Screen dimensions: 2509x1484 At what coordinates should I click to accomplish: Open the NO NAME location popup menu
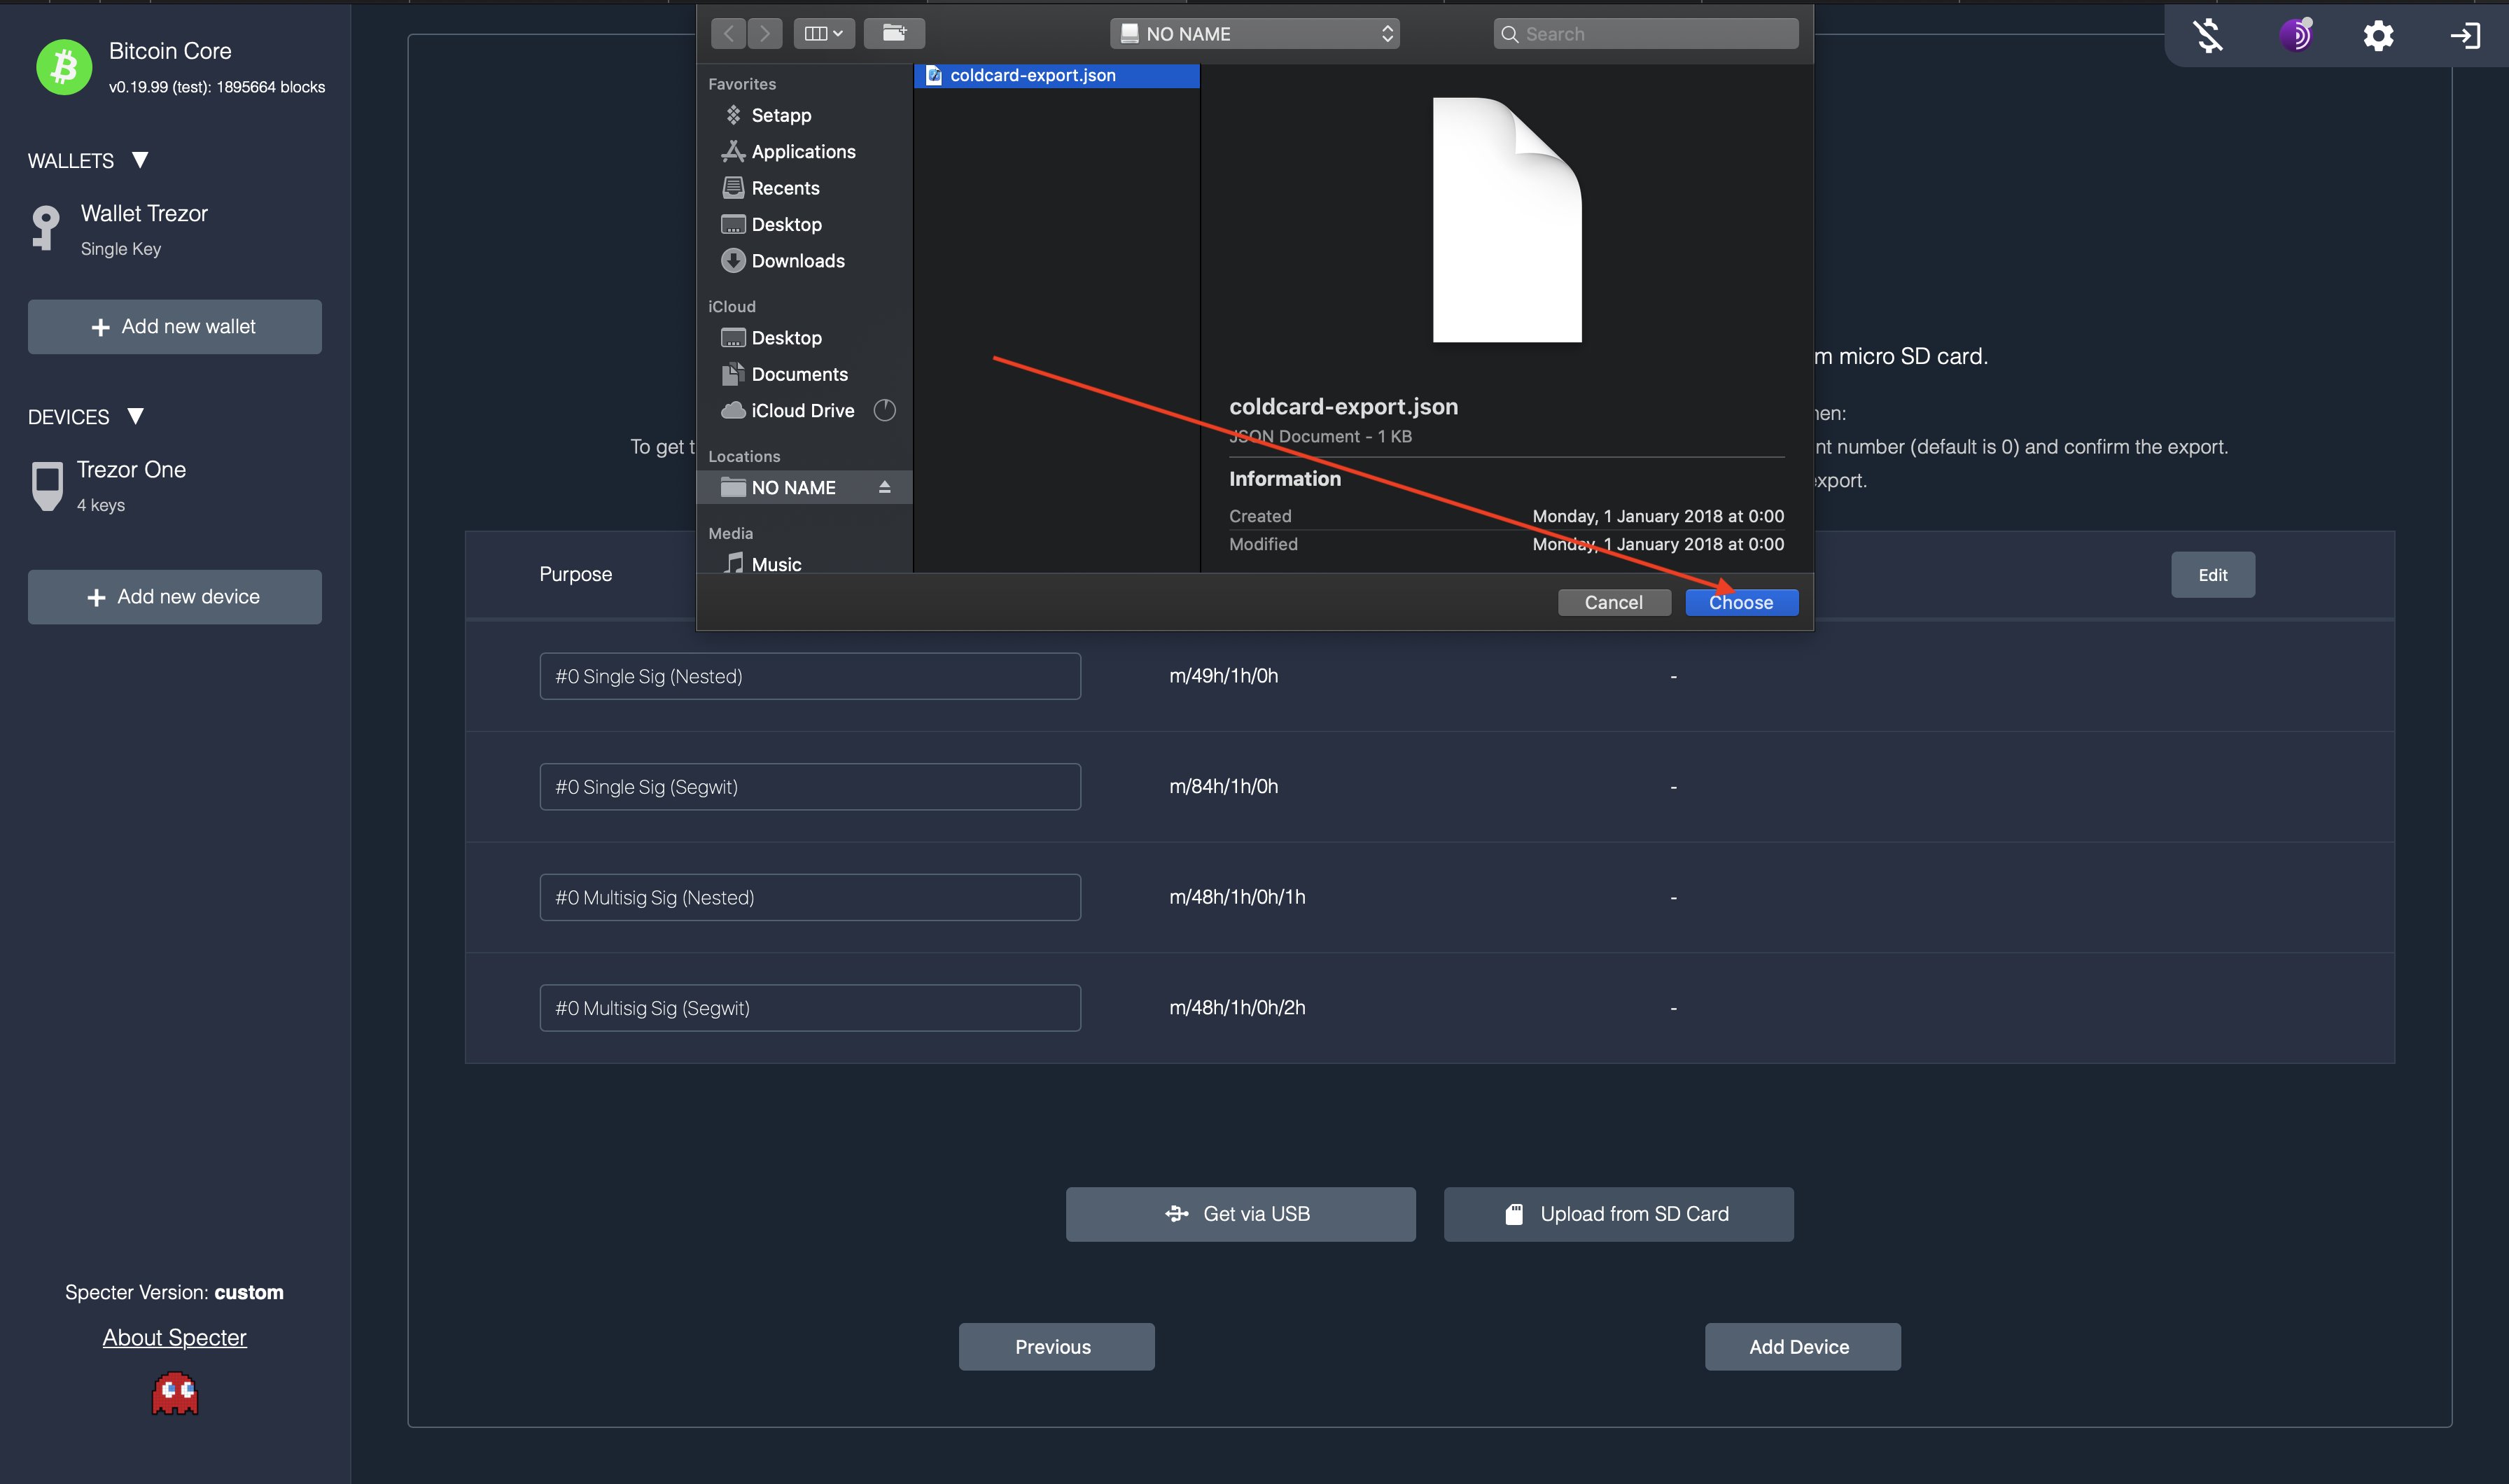(1254, 33)
